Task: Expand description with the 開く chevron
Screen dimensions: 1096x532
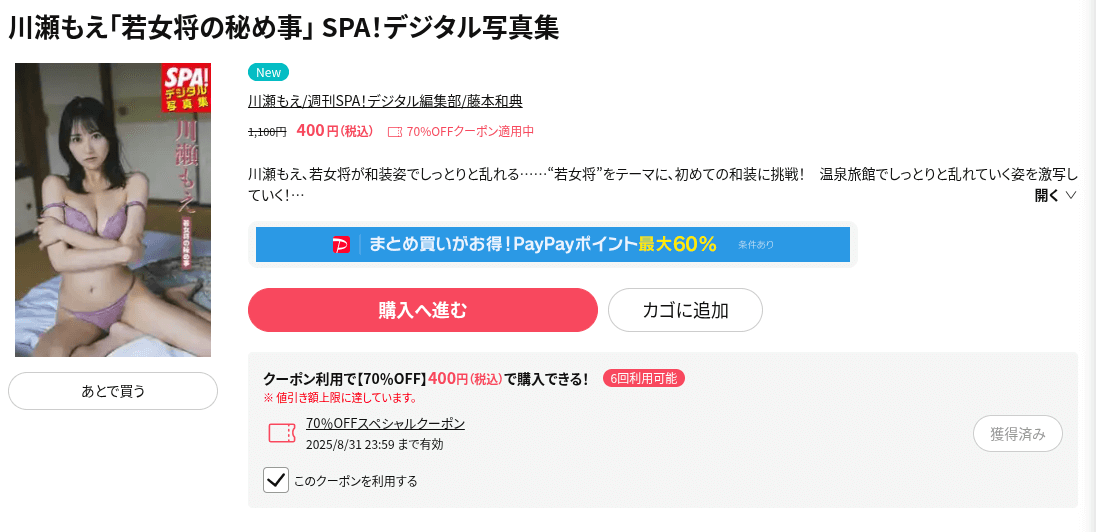Action: point(1071,196)
